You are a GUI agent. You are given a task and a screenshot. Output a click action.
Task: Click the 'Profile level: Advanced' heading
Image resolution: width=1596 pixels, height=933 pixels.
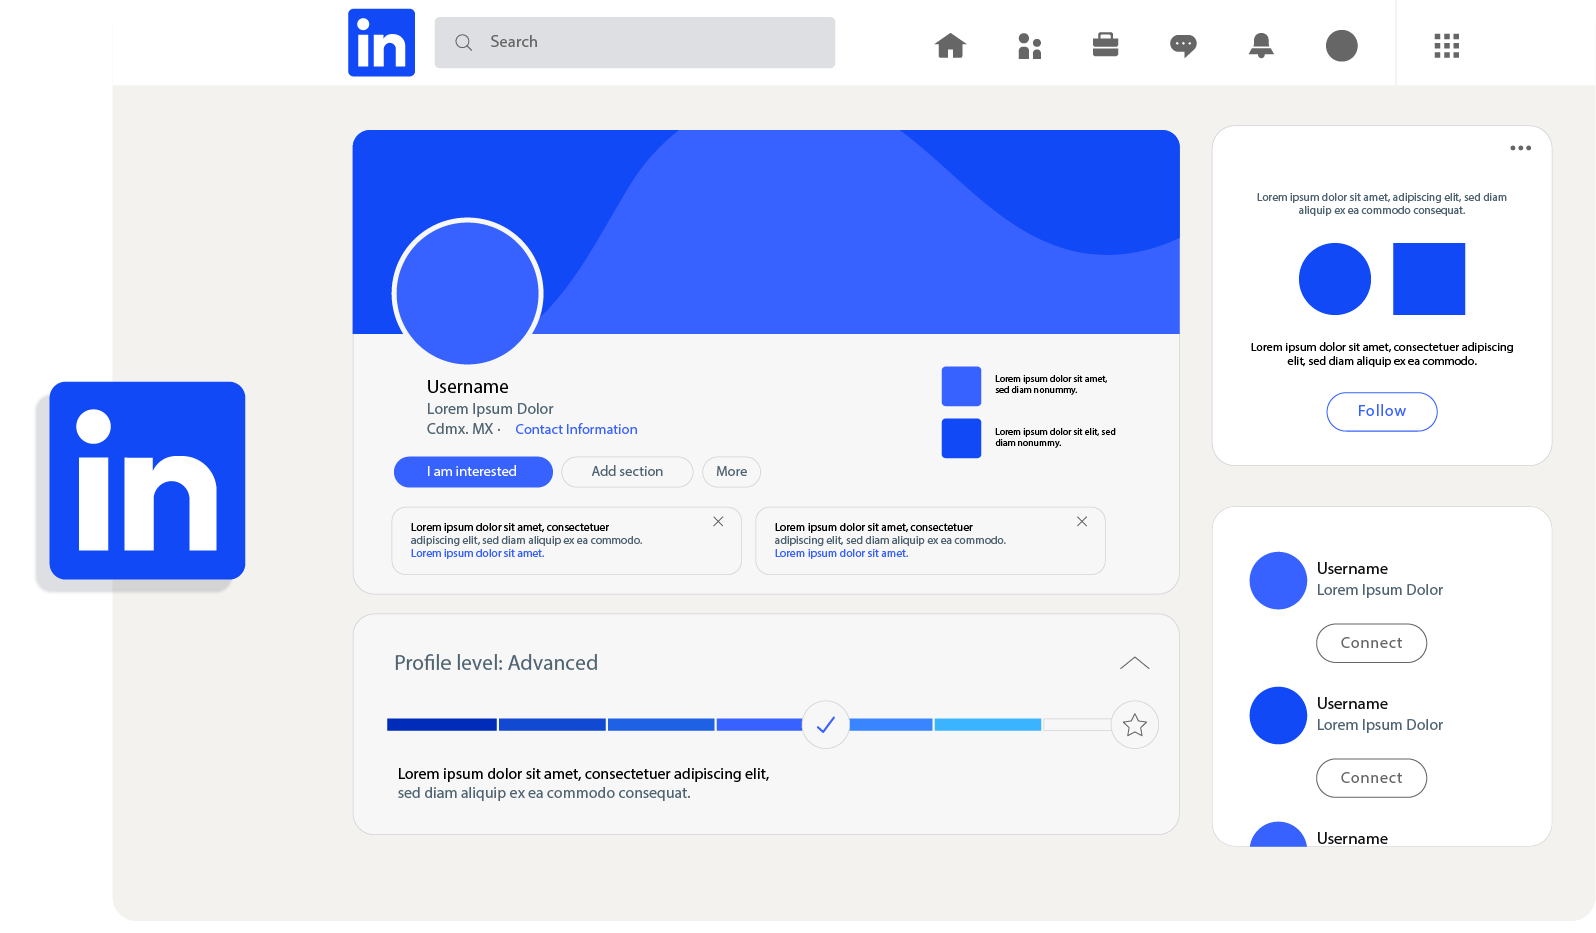point(496,663)
